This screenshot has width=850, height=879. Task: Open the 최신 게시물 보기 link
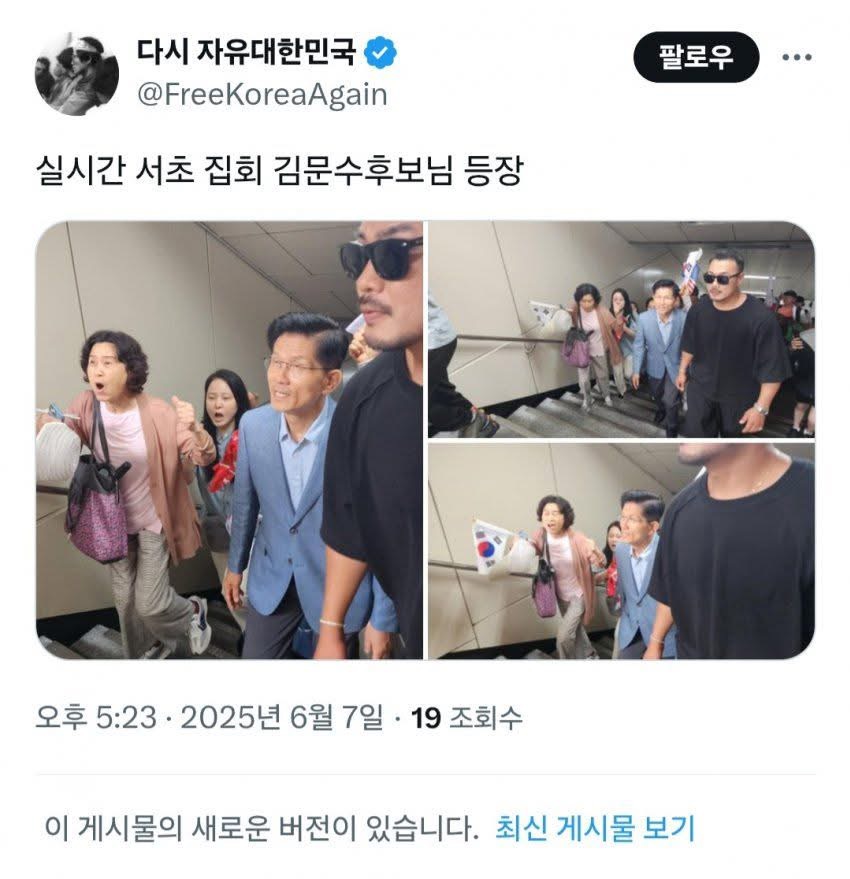click(x=594, y=828)
